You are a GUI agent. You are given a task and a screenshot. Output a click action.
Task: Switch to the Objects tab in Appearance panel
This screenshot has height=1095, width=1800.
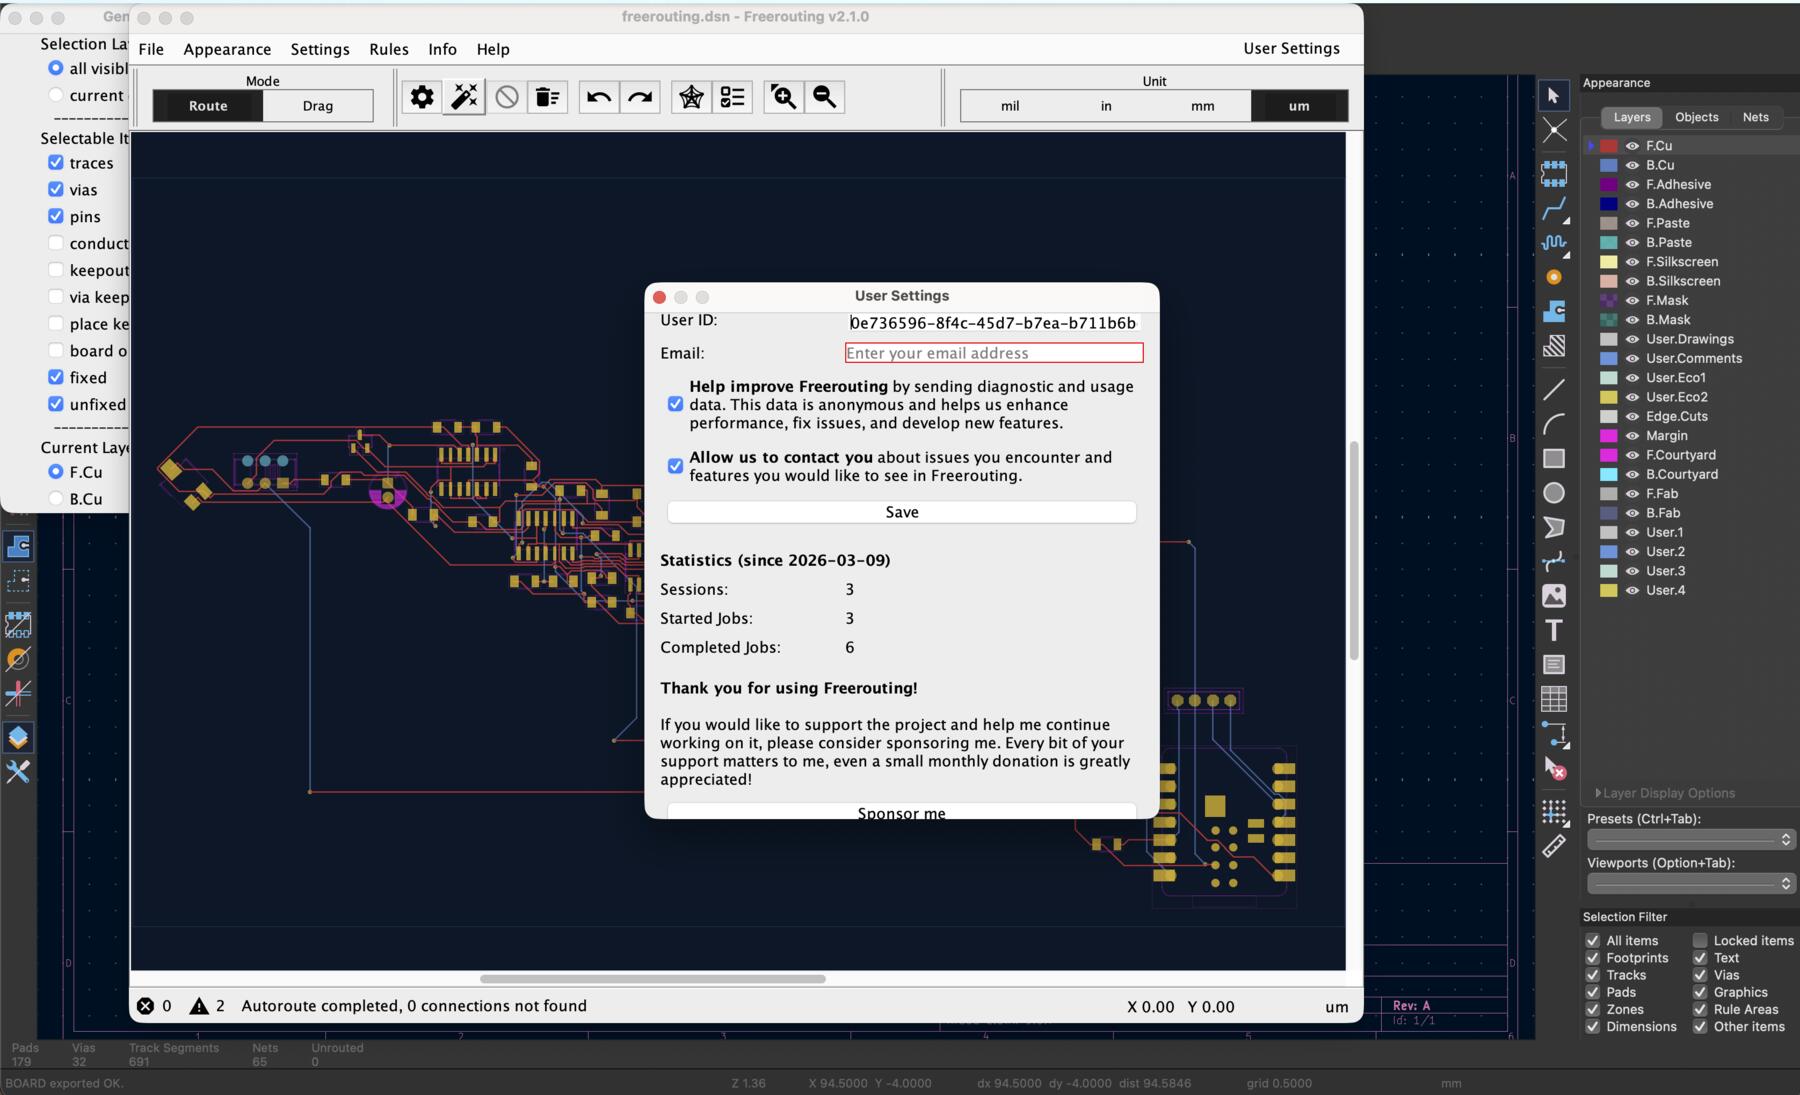tap(1697, 117)
